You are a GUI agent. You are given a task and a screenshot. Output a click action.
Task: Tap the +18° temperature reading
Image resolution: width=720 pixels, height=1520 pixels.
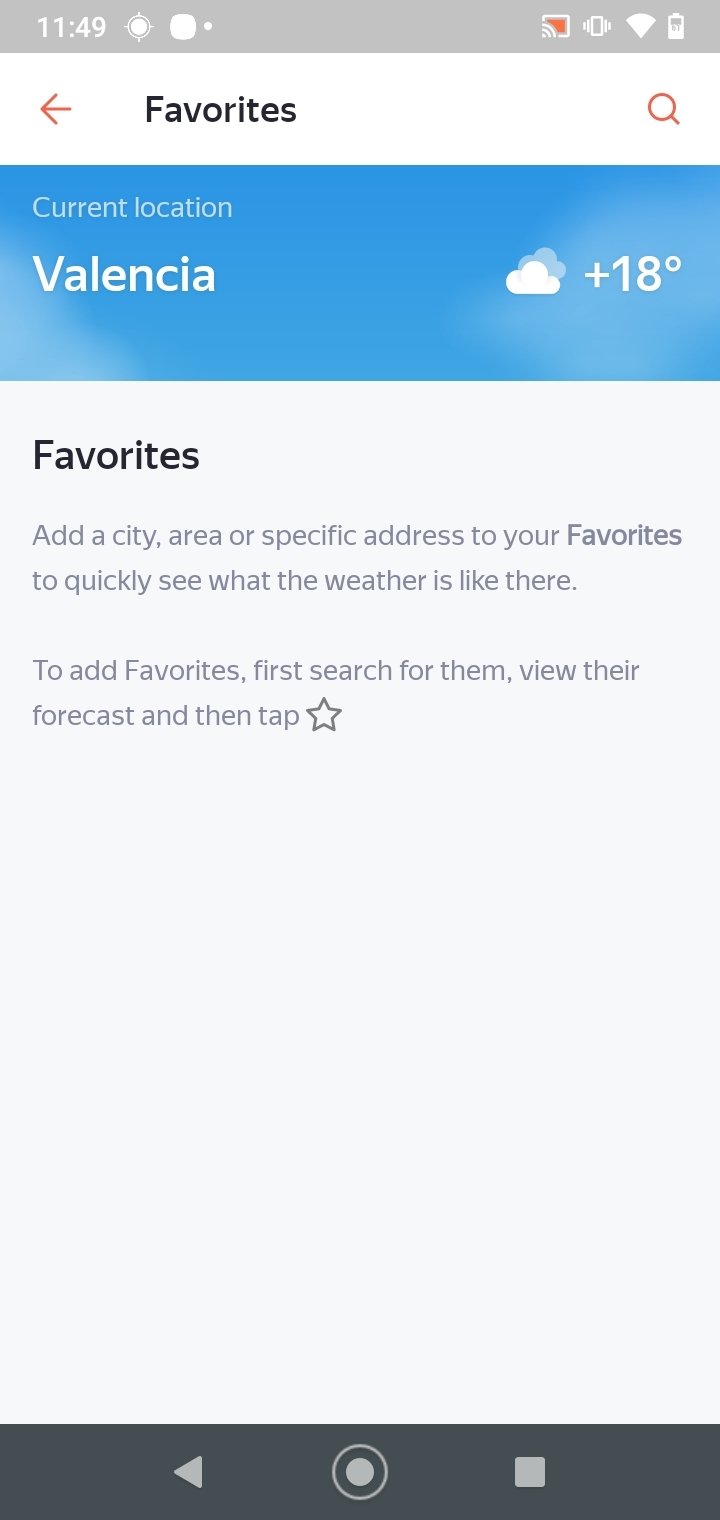pyautogui.click(x=633, y=273)
